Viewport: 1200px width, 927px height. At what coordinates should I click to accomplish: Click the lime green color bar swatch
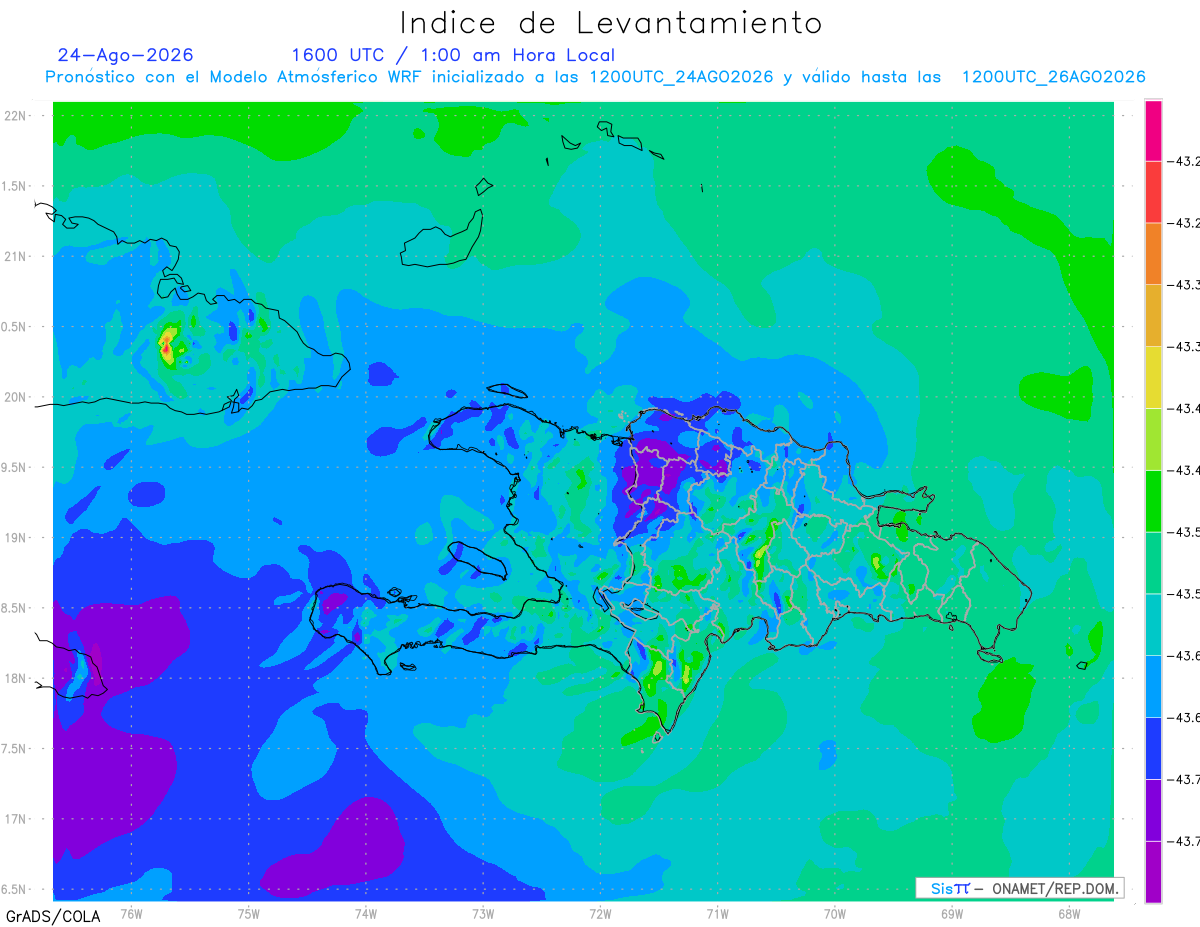point(1153,439)
